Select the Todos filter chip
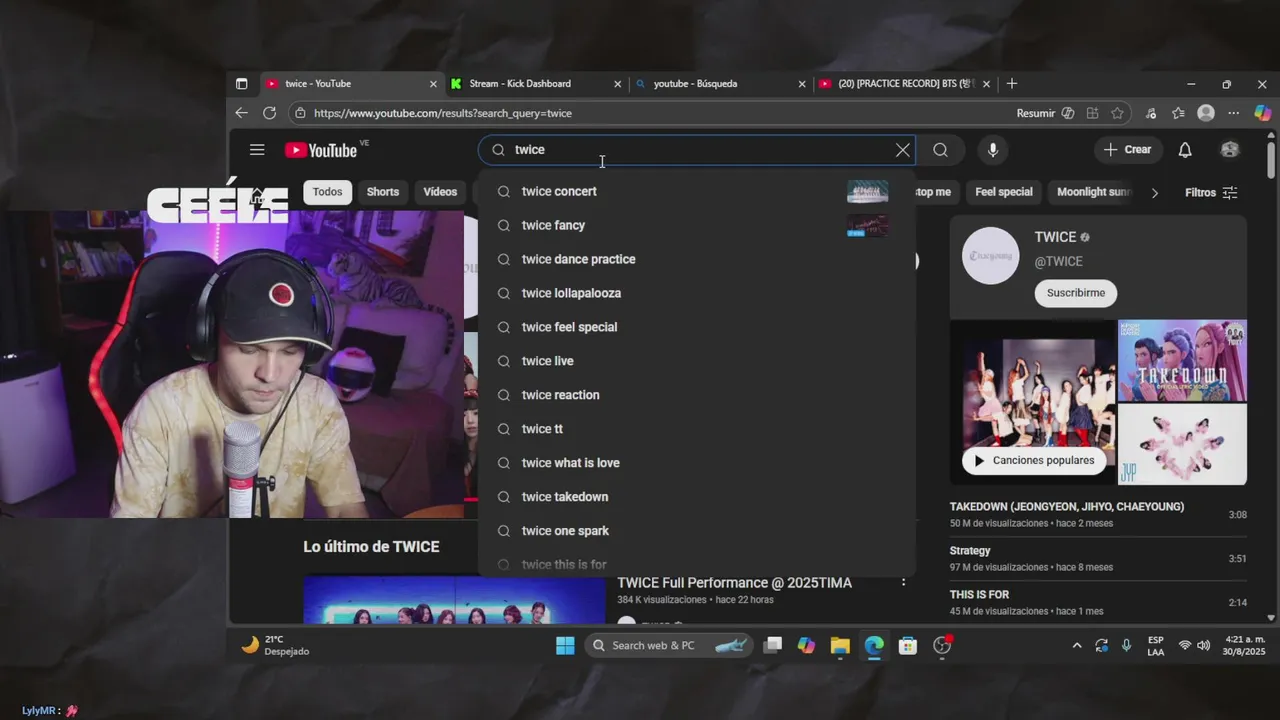Viewport: 1280px width, 720px height. tap(327, 192)
